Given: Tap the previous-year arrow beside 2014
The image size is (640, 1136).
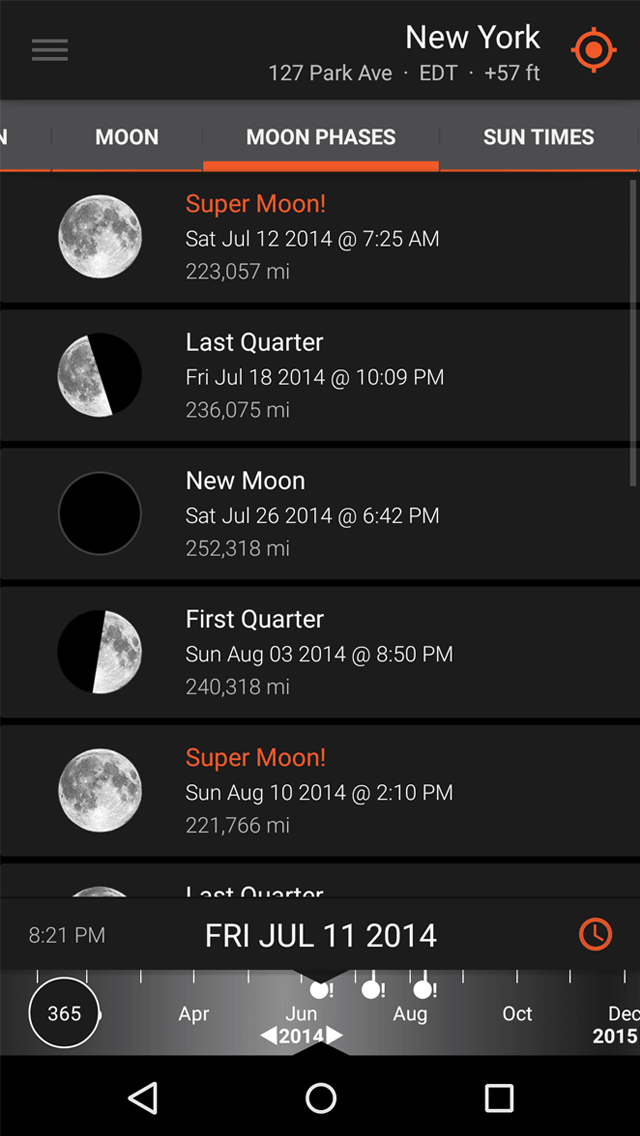Looking at the screenshot, I should [x=271, y=1036].
